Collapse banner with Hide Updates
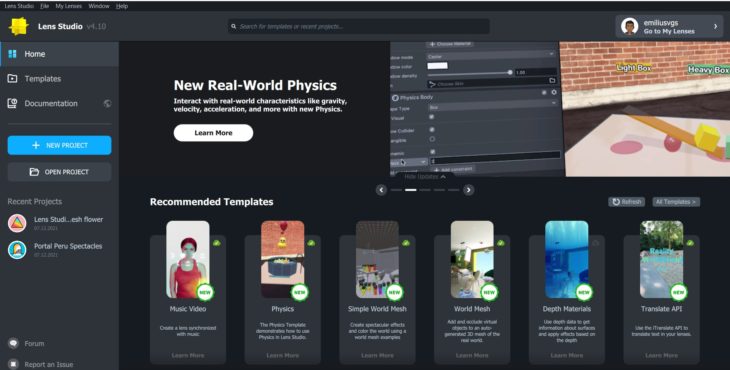This screenshot has width=730, height=370. tap(425, 177)
